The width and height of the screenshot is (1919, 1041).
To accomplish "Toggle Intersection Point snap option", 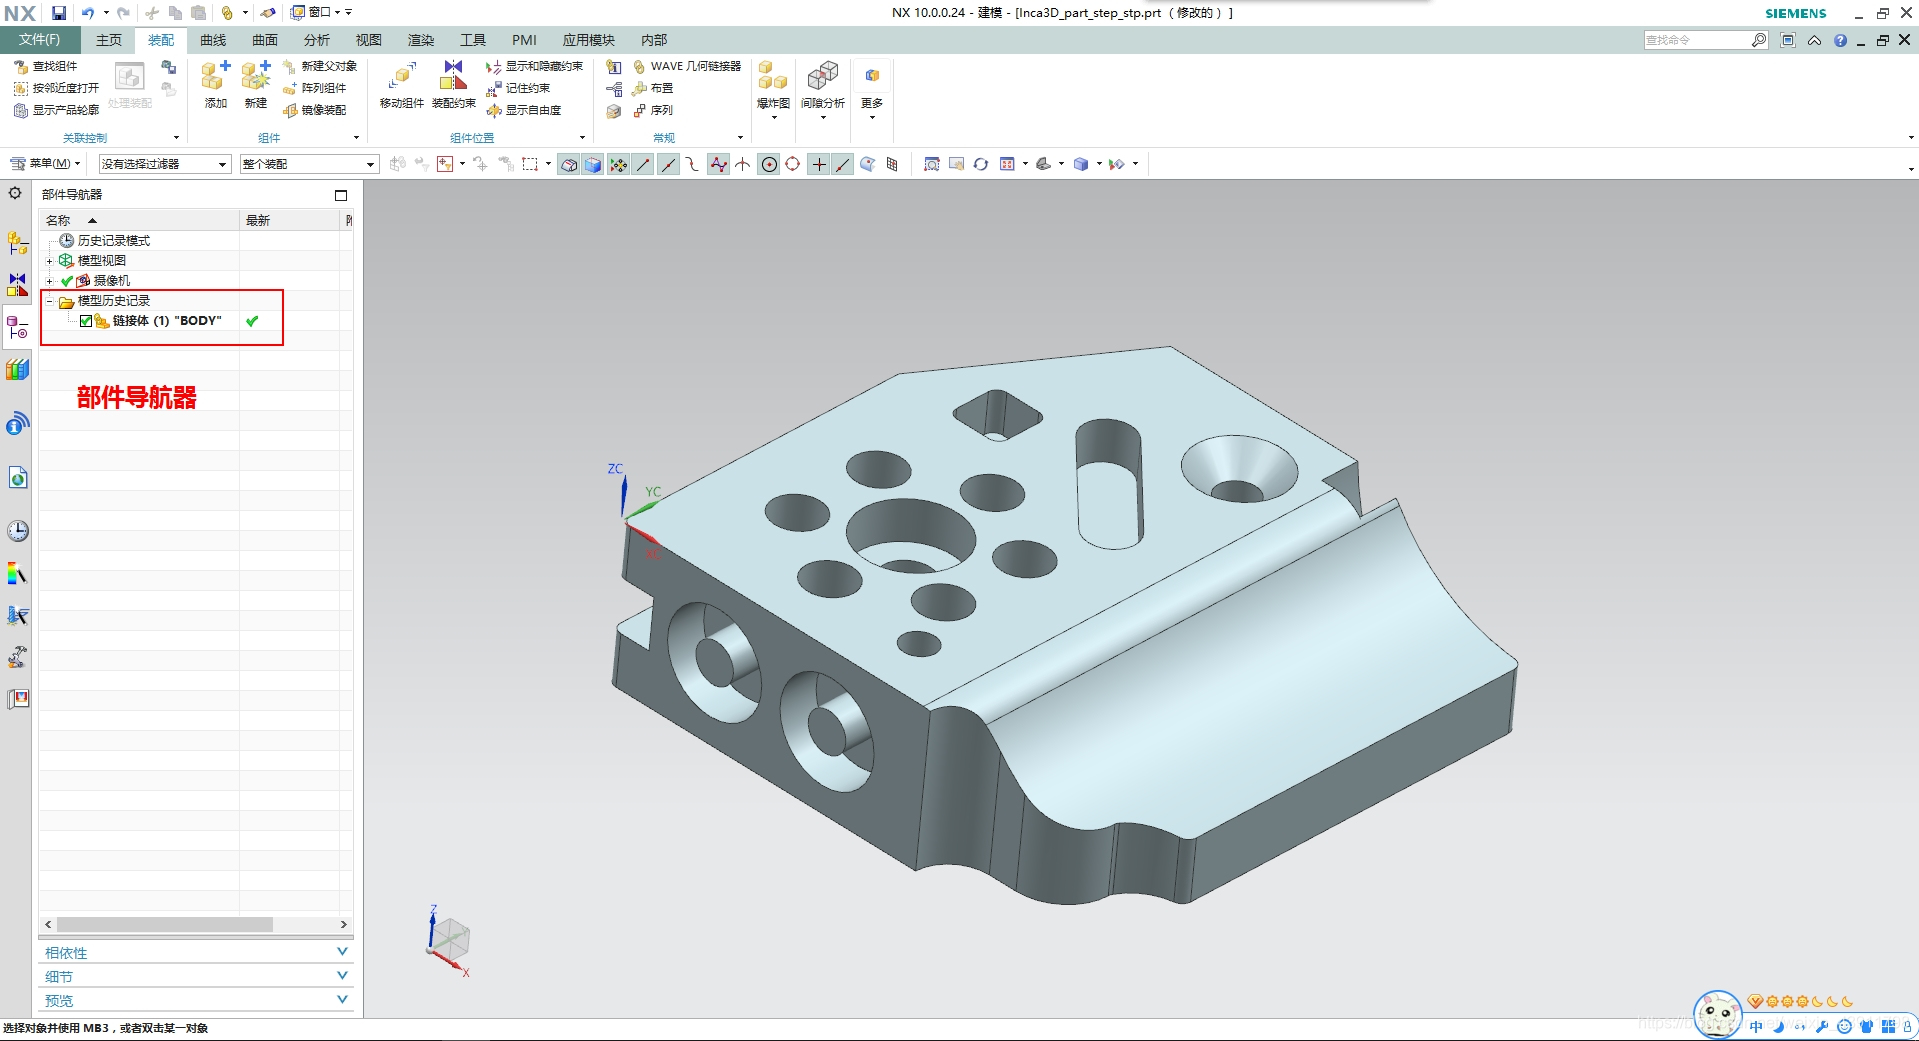I will click(743, 165).
